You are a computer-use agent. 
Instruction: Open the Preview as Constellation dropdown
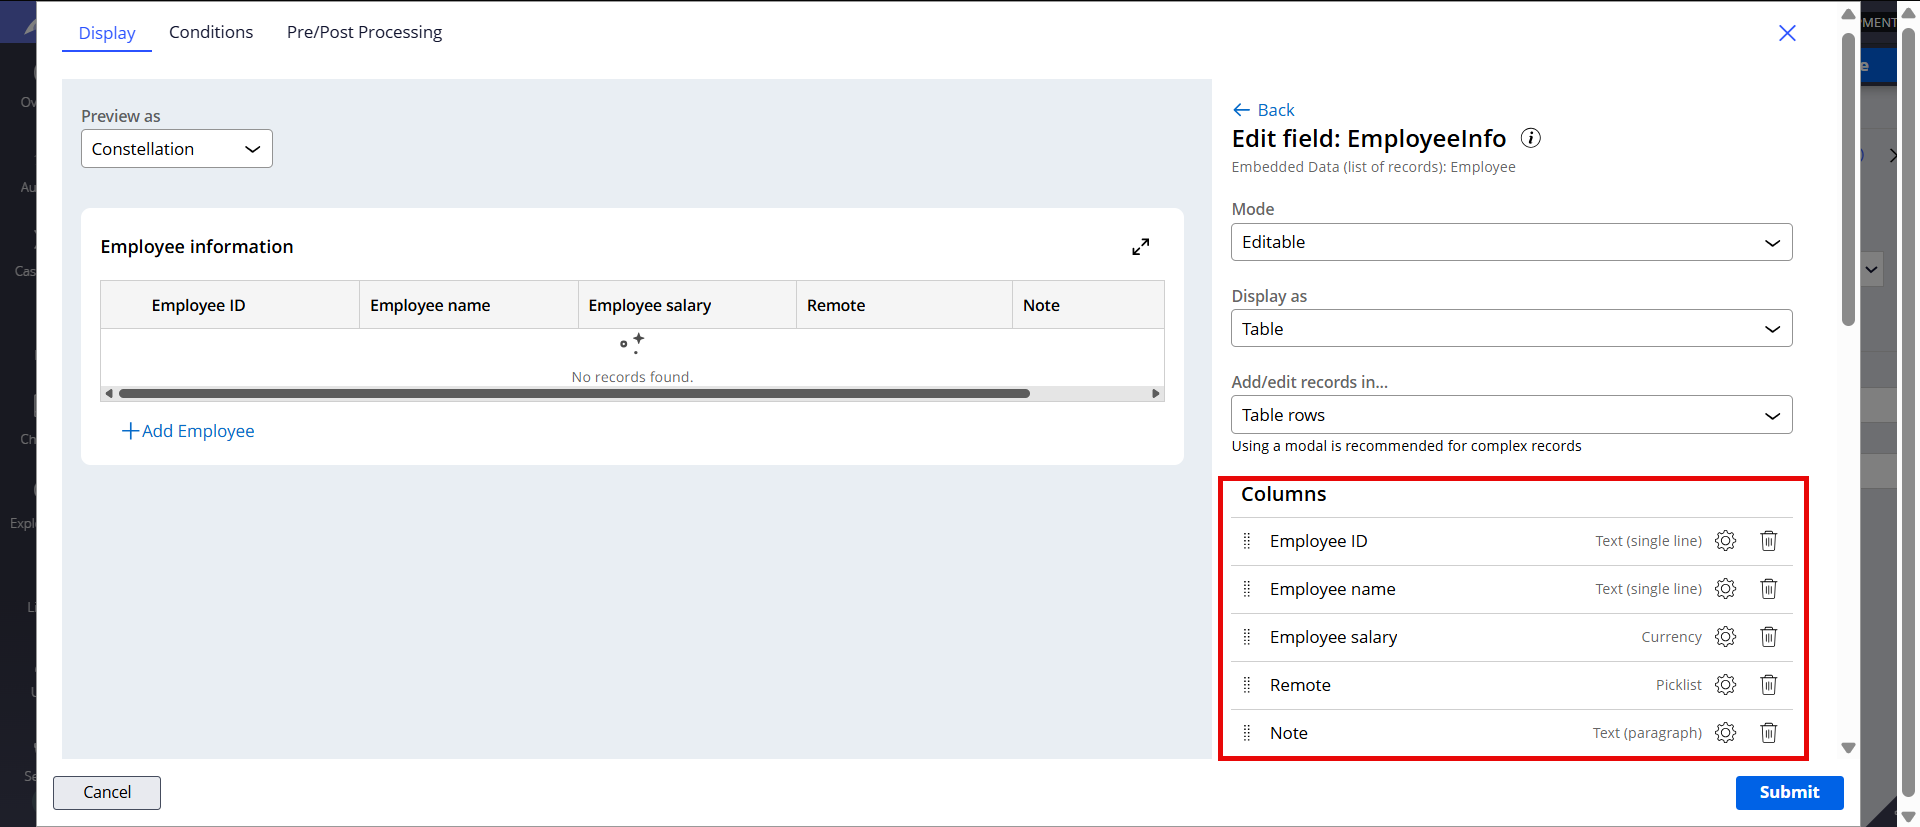pos(177,149)
